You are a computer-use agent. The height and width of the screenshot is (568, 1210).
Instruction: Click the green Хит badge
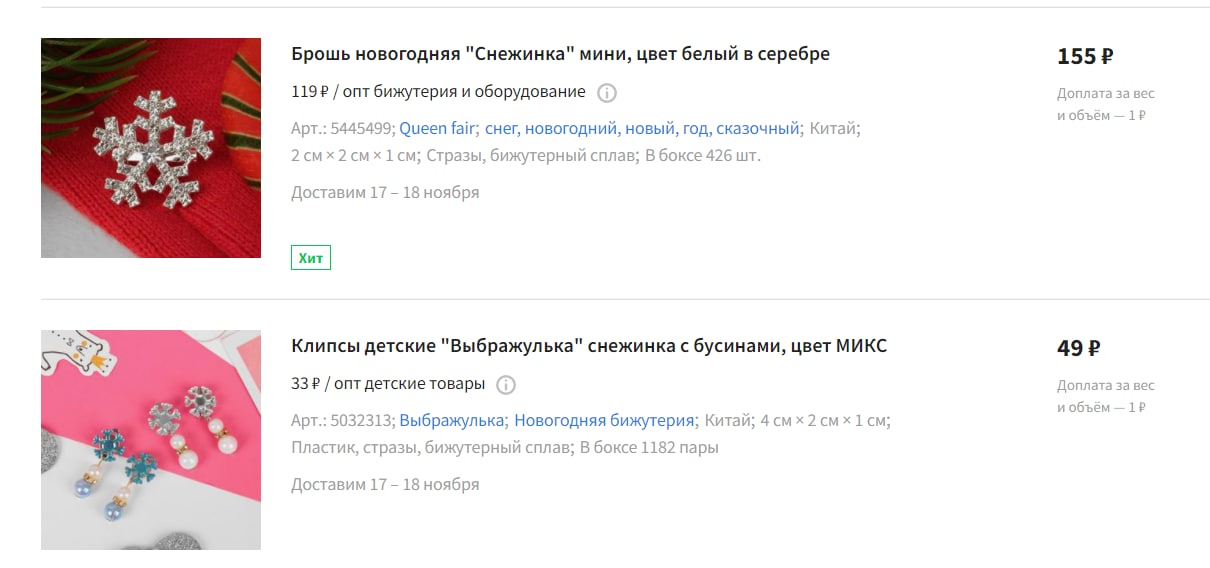[311, 258]
